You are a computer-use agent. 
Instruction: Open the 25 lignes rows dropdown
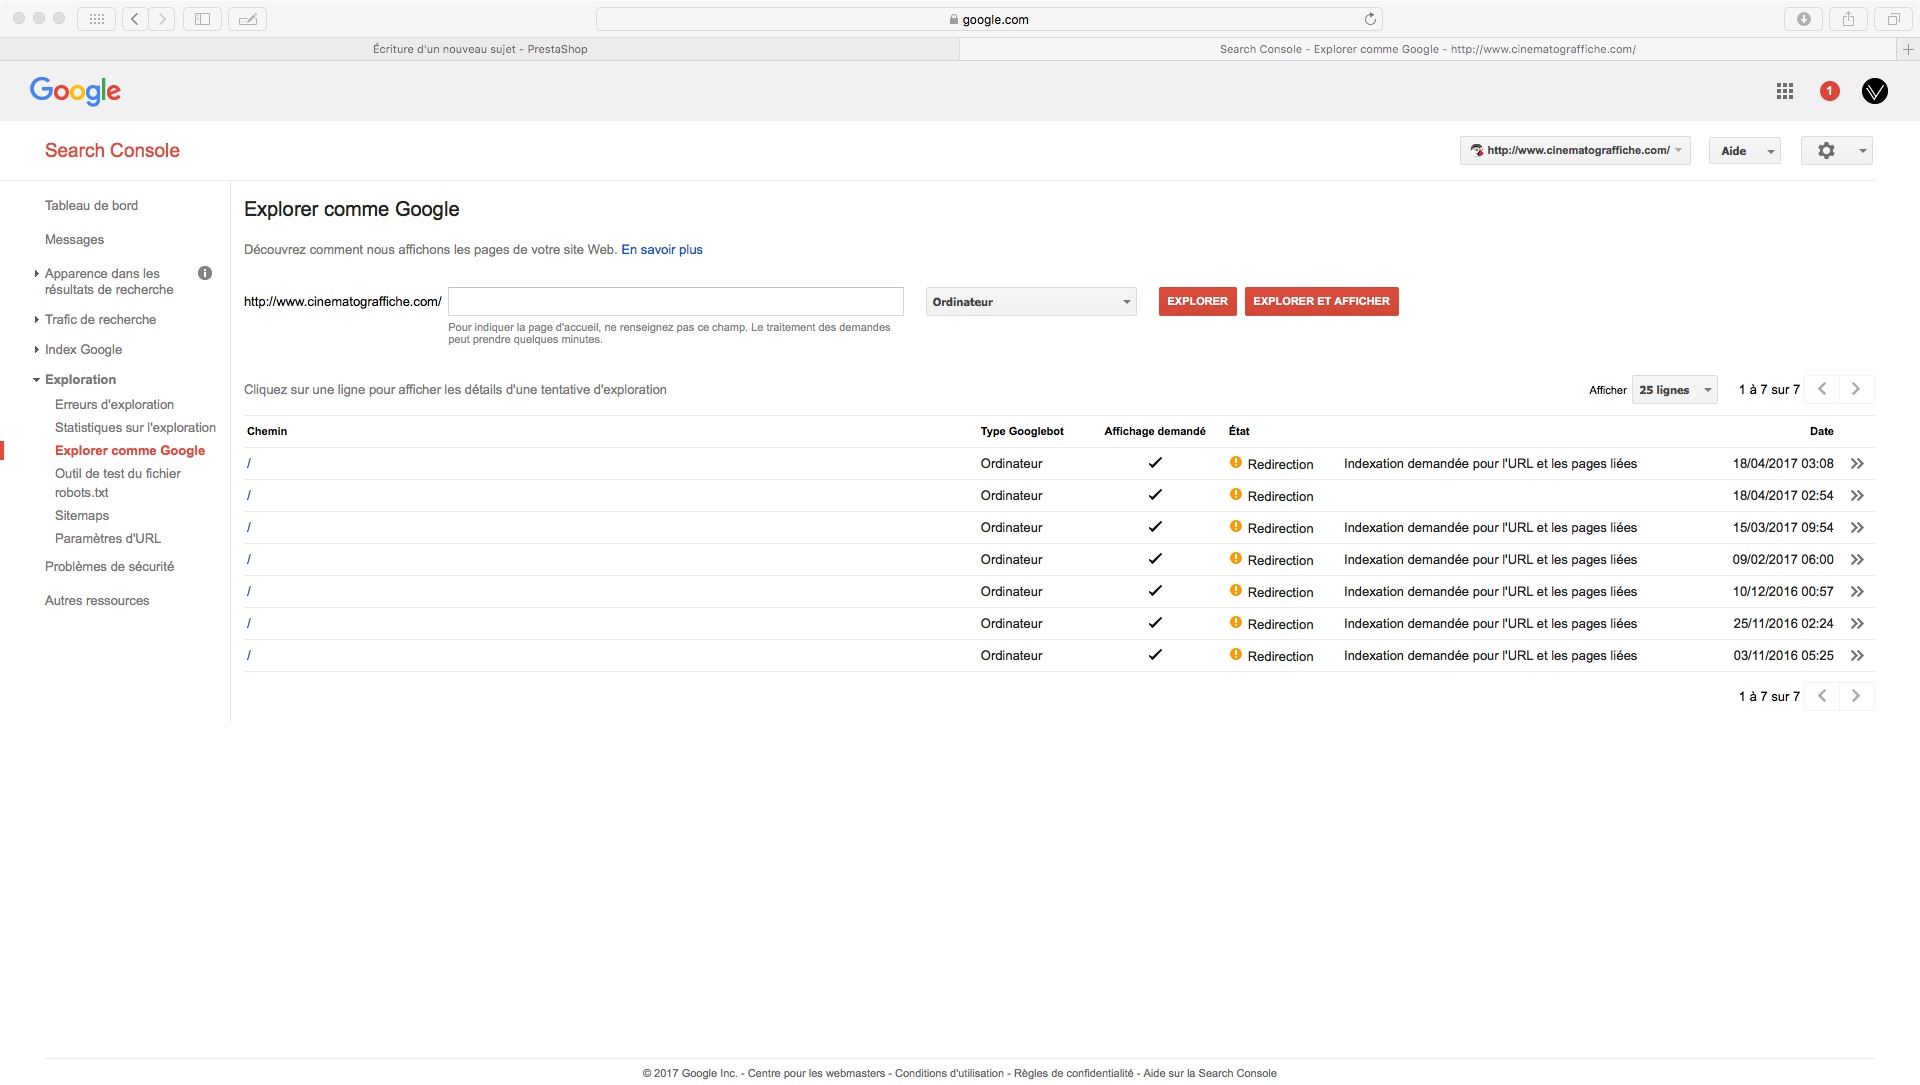coord(1675,390)
